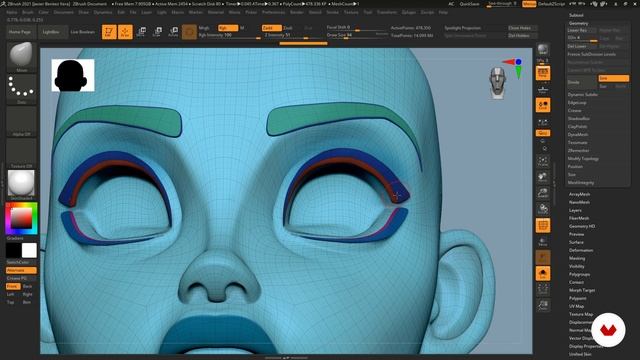Open the Texture Off selector

[x=21, y=153]
